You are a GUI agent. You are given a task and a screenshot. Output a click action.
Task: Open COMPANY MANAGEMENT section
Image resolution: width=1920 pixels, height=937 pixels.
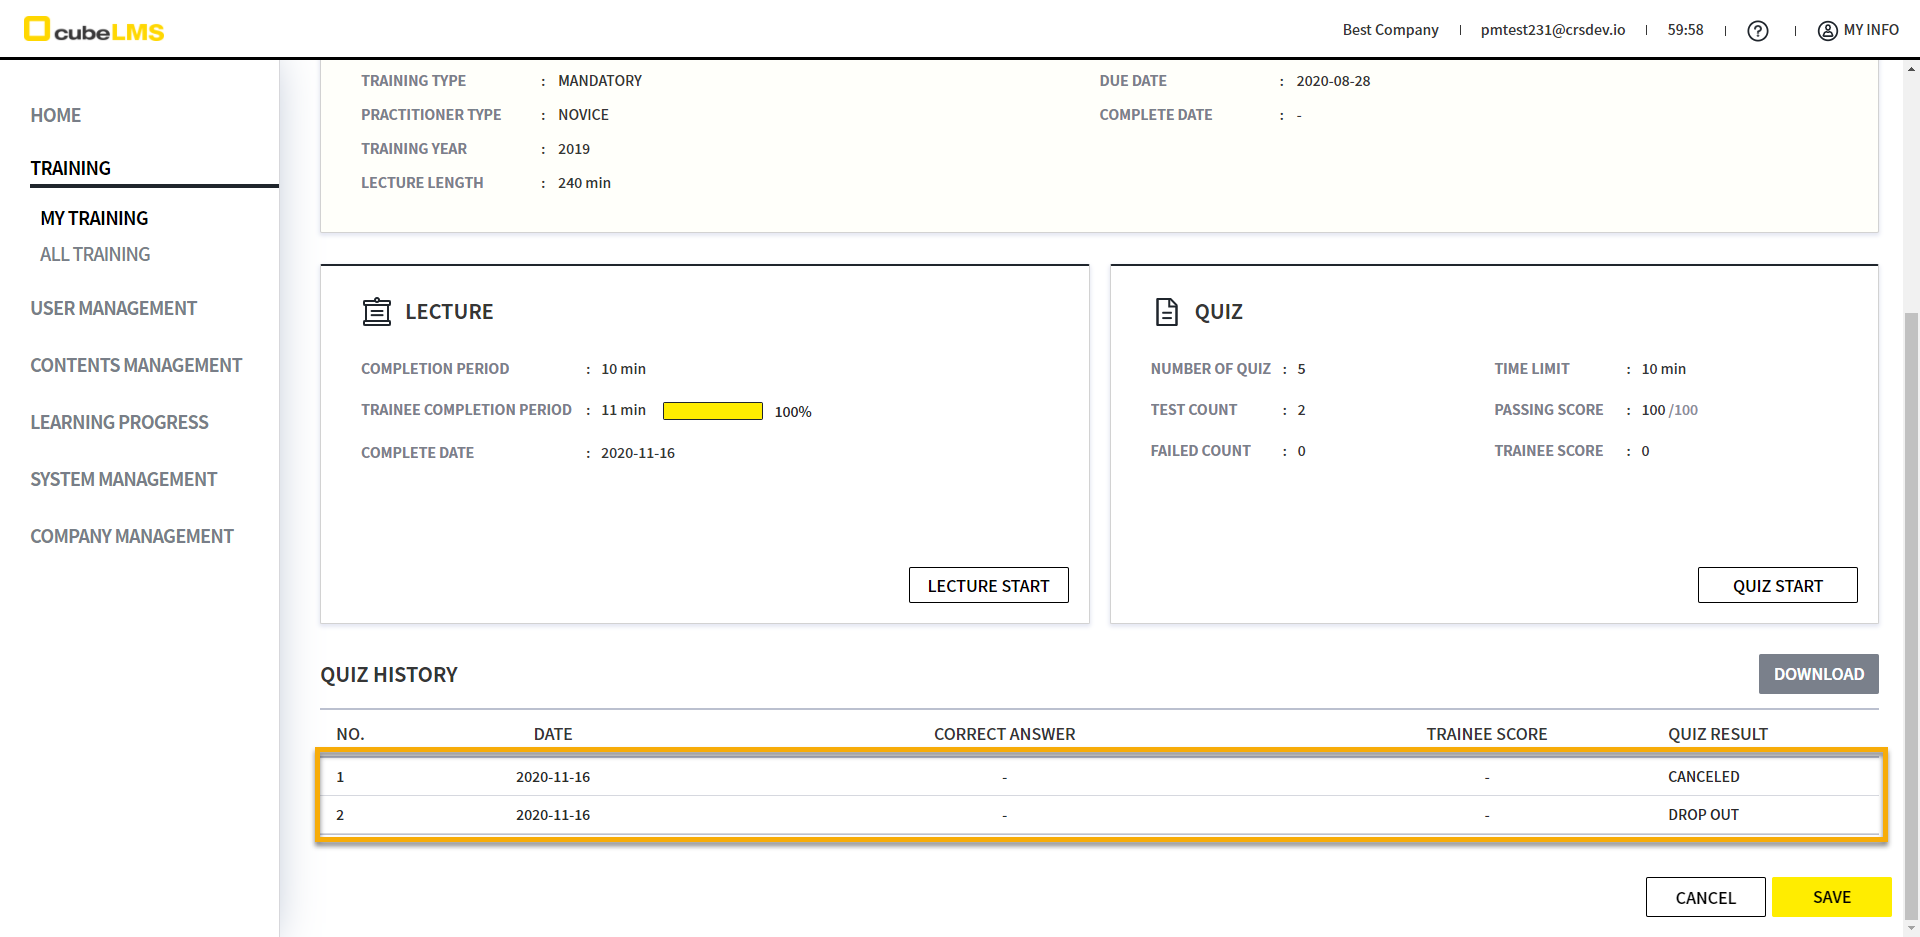(x=131, y=537)
